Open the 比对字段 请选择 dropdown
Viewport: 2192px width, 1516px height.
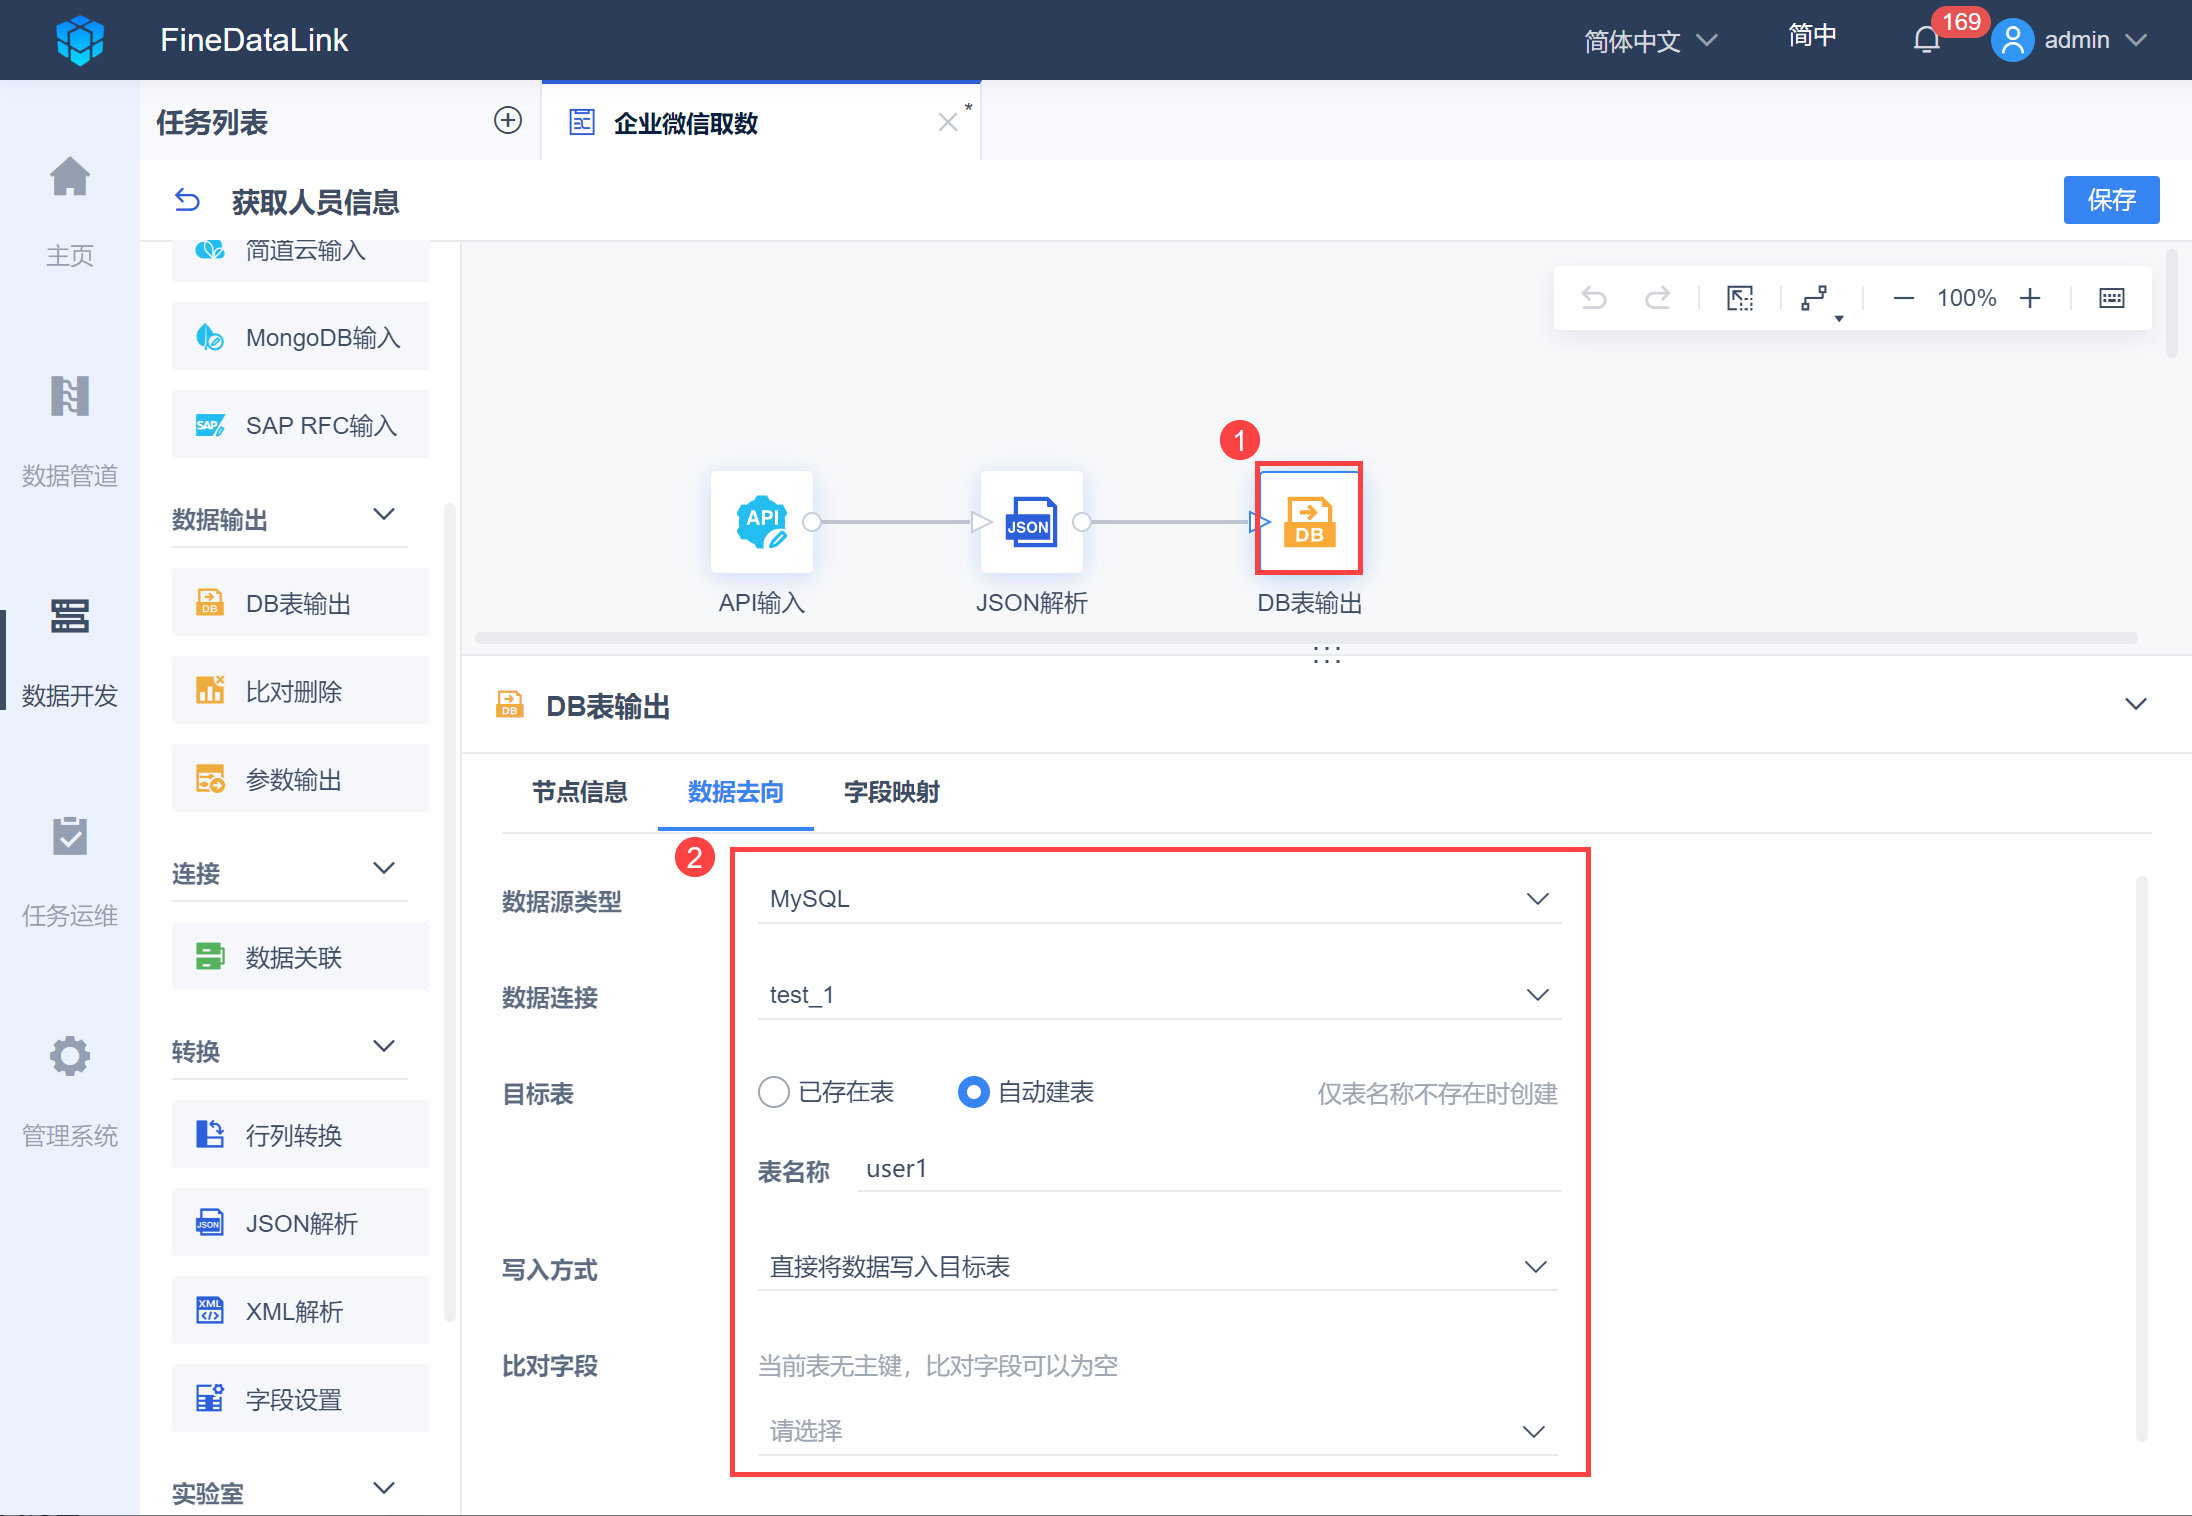click(1158, 1431)
